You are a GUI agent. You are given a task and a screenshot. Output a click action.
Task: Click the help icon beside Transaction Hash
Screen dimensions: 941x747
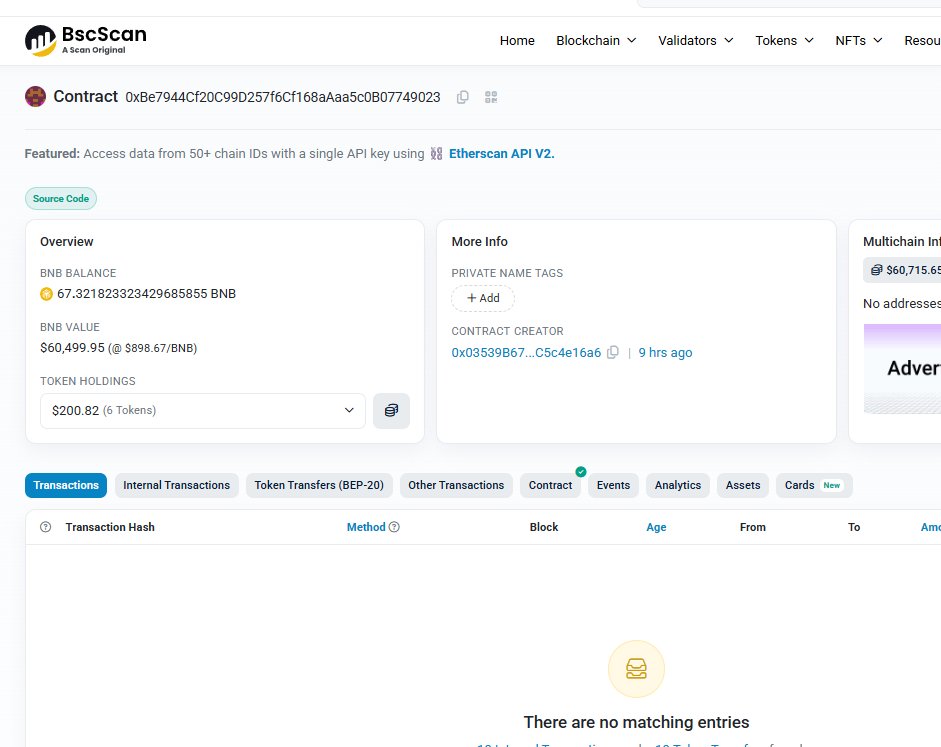pos(46,527)
